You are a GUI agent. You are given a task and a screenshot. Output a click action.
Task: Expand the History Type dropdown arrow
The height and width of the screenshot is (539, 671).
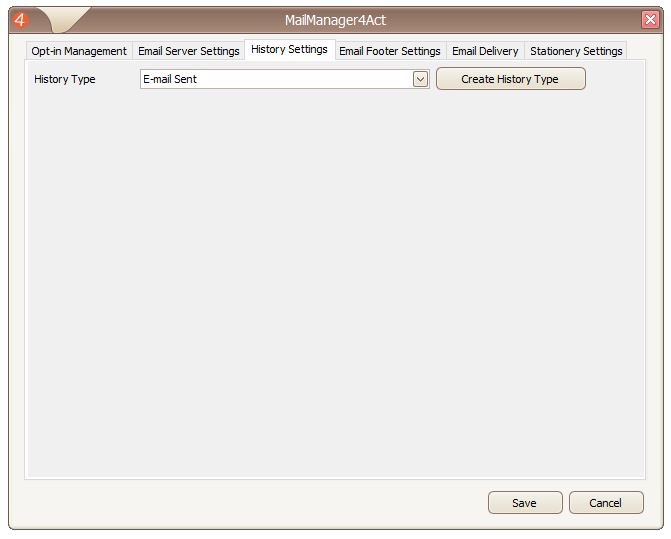point(420,79)
